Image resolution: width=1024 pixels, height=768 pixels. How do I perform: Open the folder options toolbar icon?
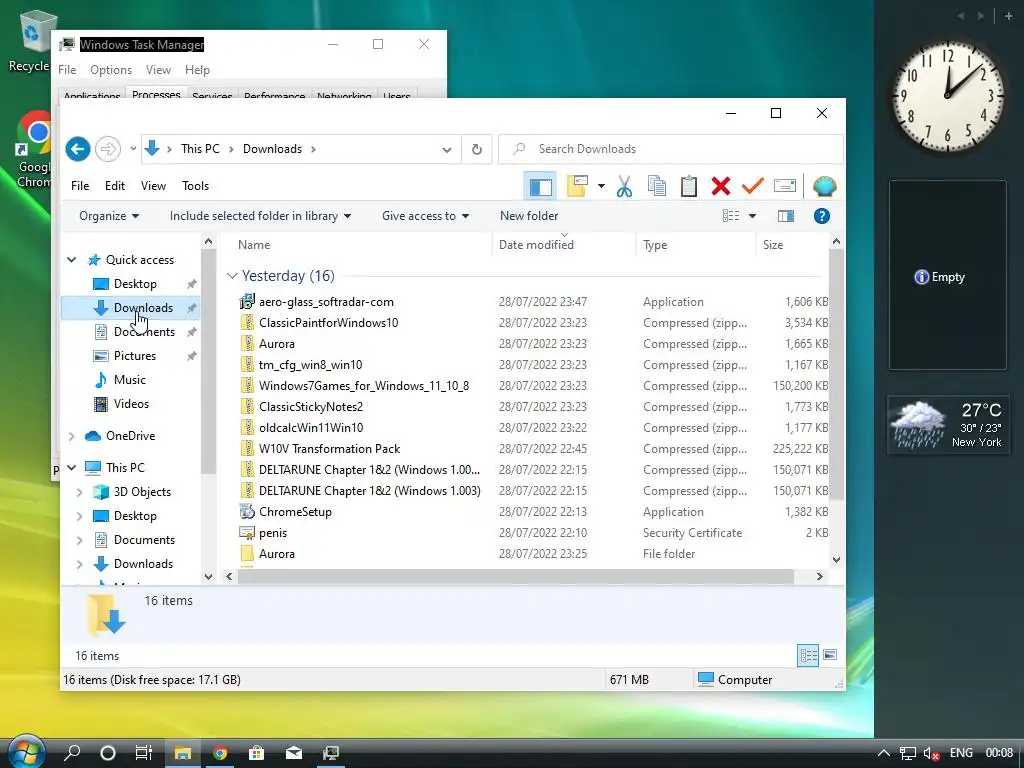pos(577,186)
